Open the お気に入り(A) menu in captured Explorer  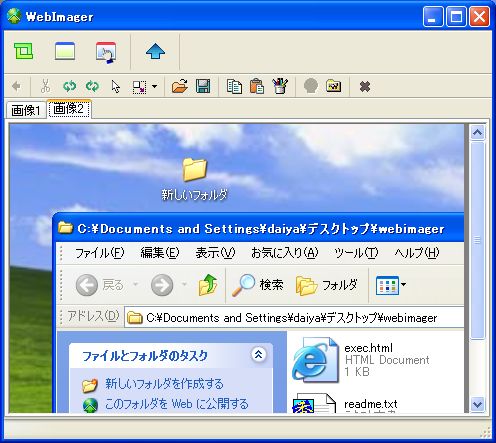point(285,253)
